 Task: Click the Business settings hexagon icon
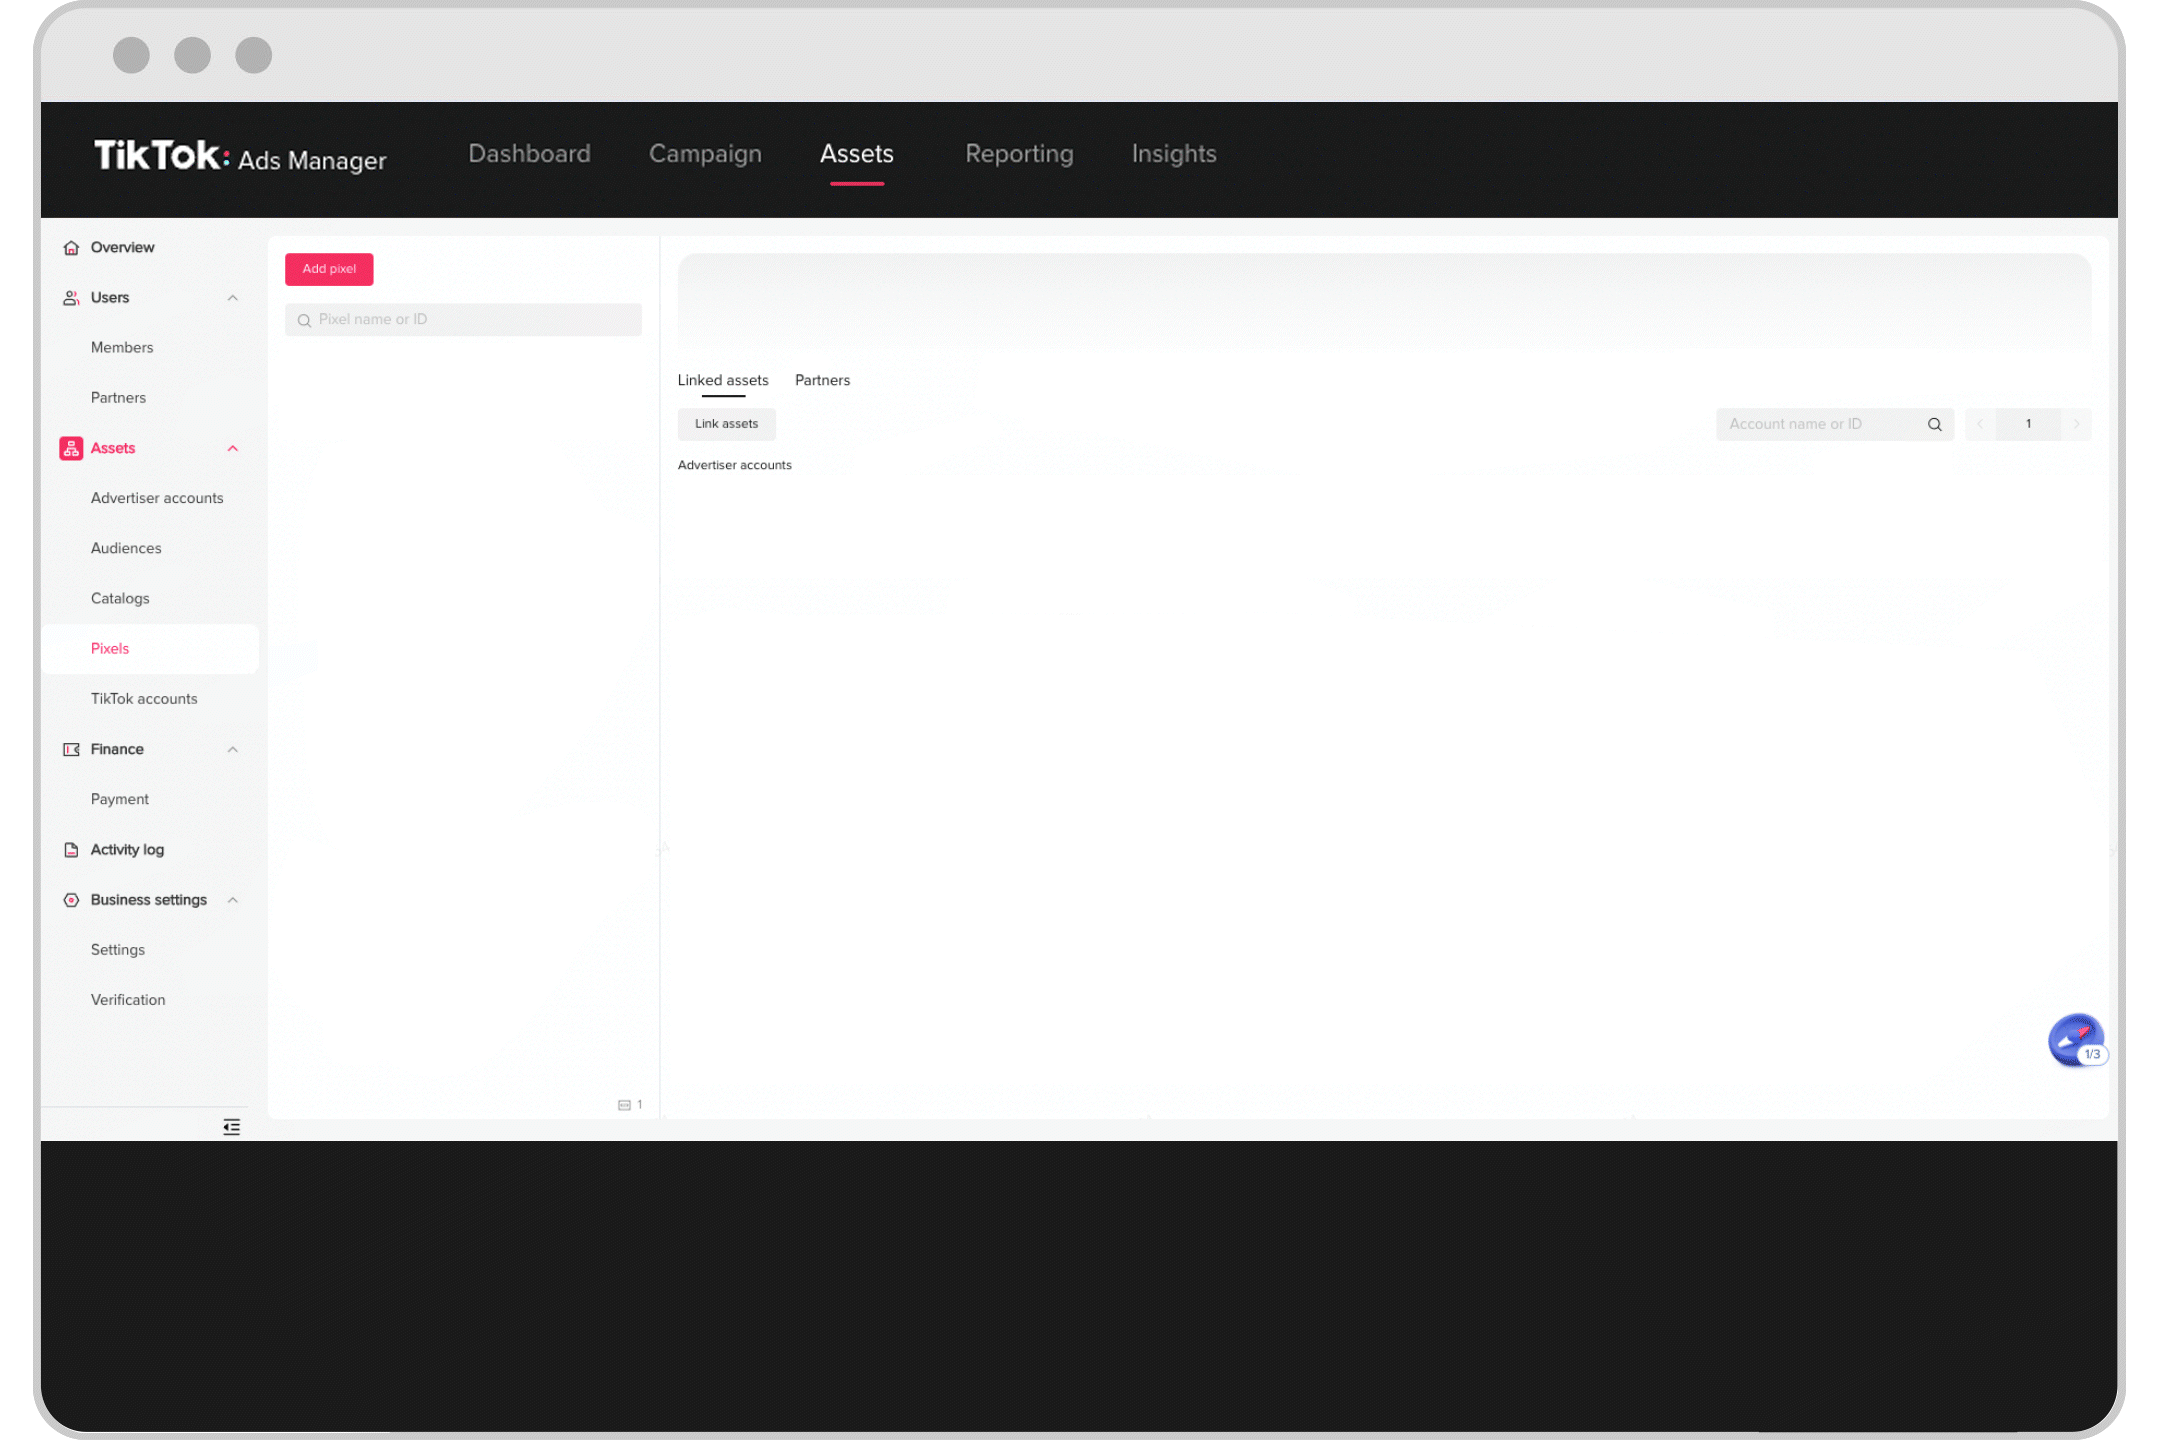click(71, 900)
